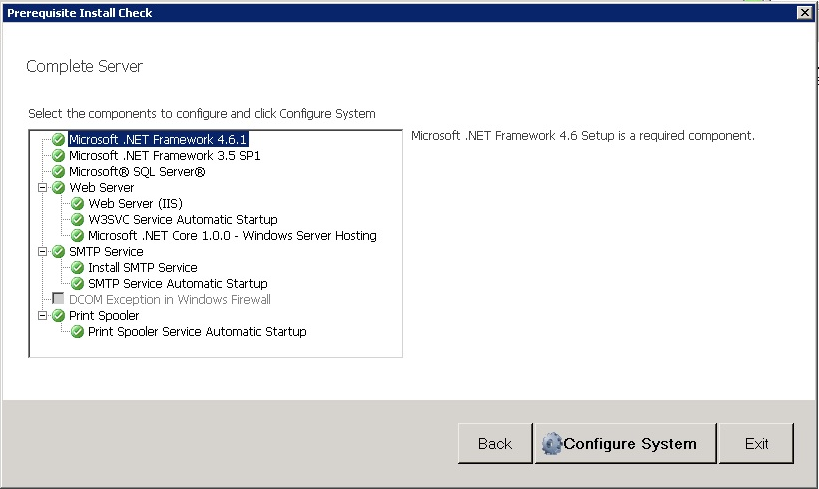Image resolution: width=819 pixels, height=489 pixels.
Task: Select Microsoft .NET Framework 3.5 SP1 item
Action: click(x=165, y=156)
